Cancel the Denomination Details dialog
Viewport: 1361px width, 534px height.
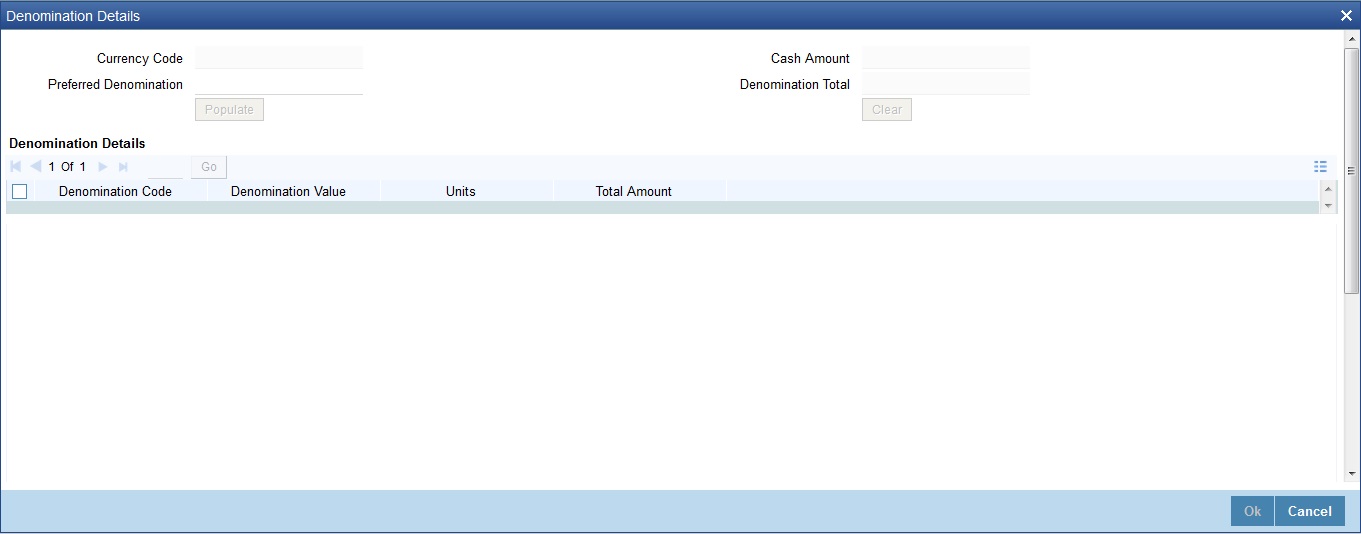pos(1309,511)
